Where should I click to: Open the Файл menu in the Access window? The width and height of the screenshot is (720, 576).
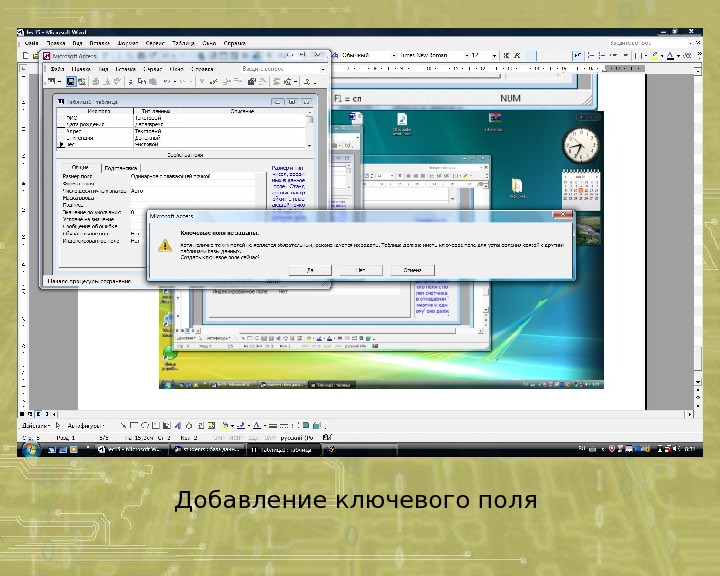click(57, 69)
